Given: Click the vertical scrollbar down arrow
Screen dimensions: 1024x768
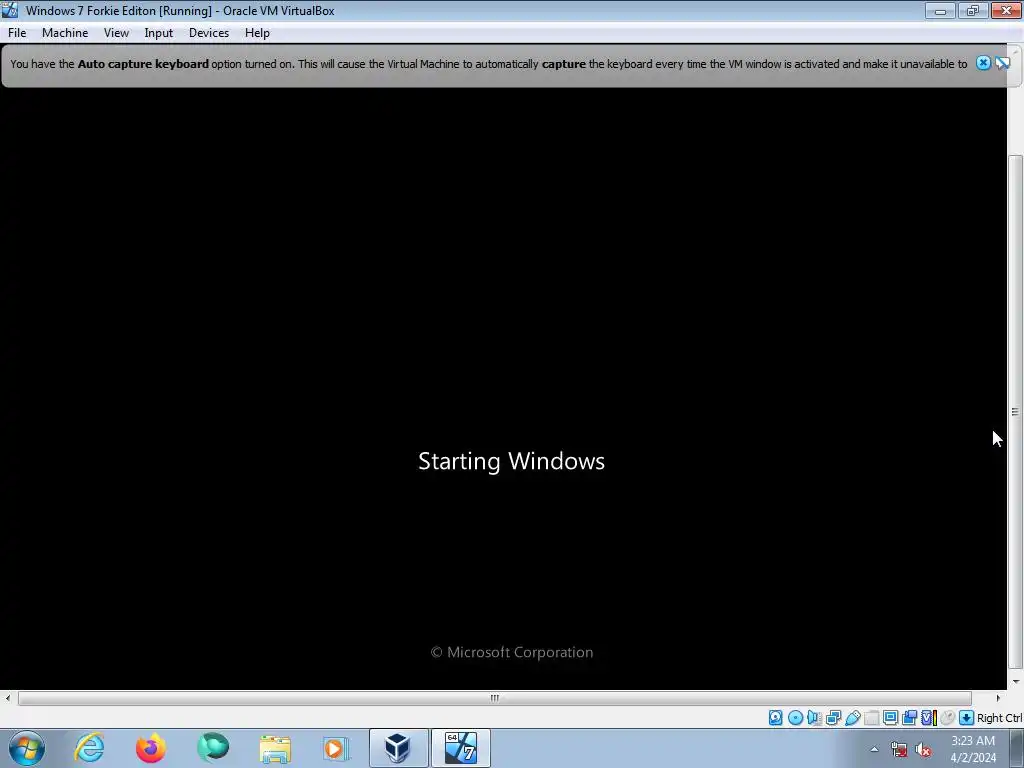Looking at the screenshot, I should click(1015, 682).
